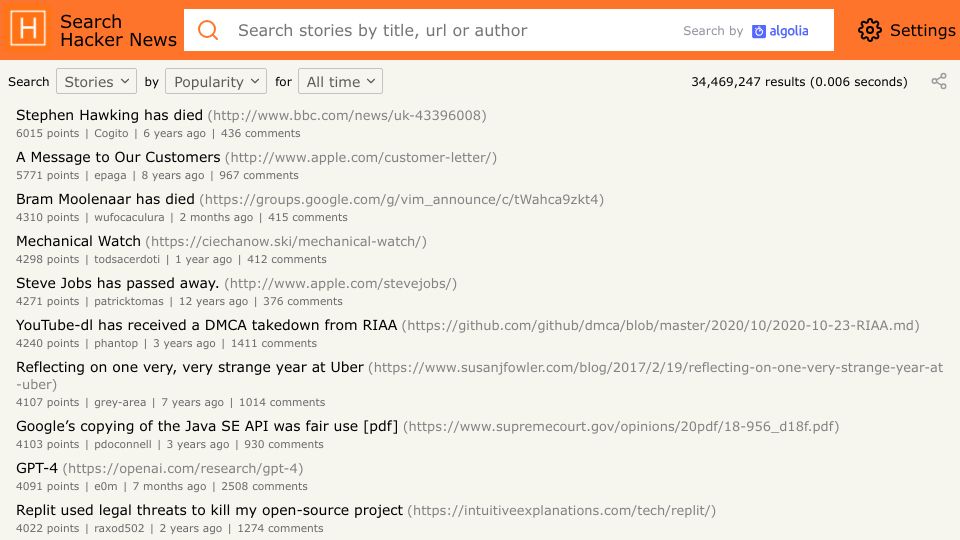Screen dimensions: 960x540
Task: Click 6015 points on Hawking story
Action: point(48,133)
